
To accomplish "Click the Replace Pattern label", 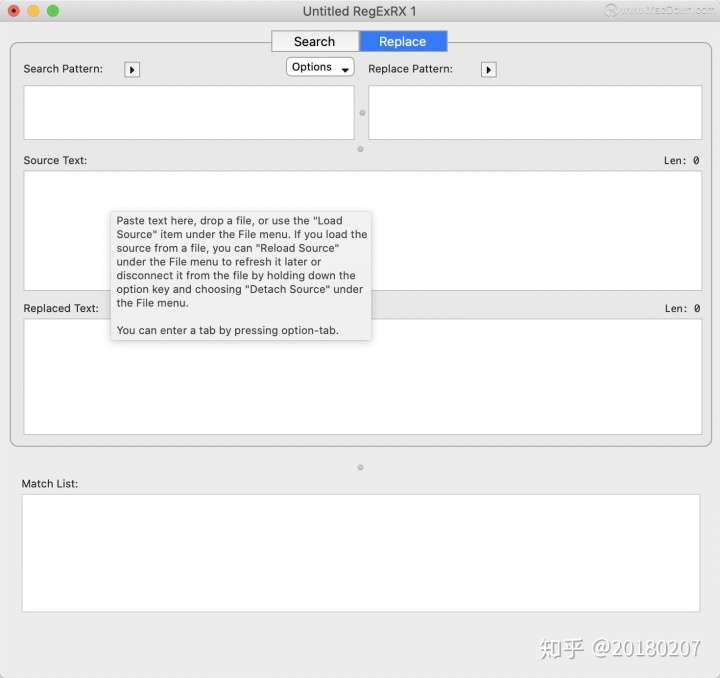I will pyautogui.click(x=411, y=69).
